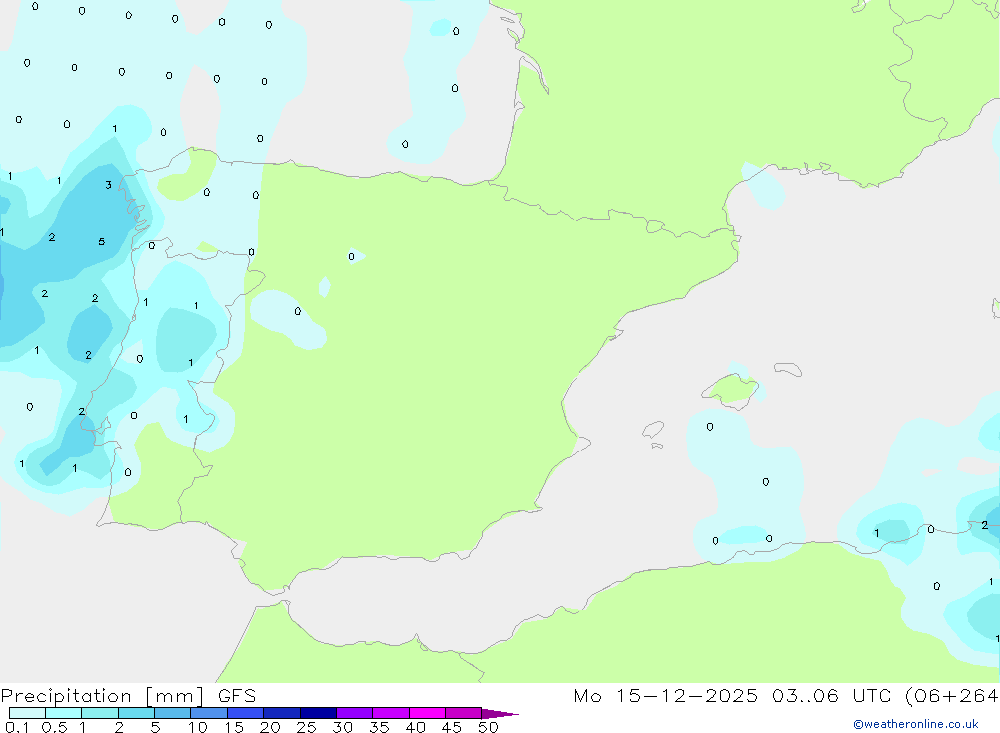1000x733 pixels.
Task: Click the legend label "25"
Action: click(x=307, y=727)
